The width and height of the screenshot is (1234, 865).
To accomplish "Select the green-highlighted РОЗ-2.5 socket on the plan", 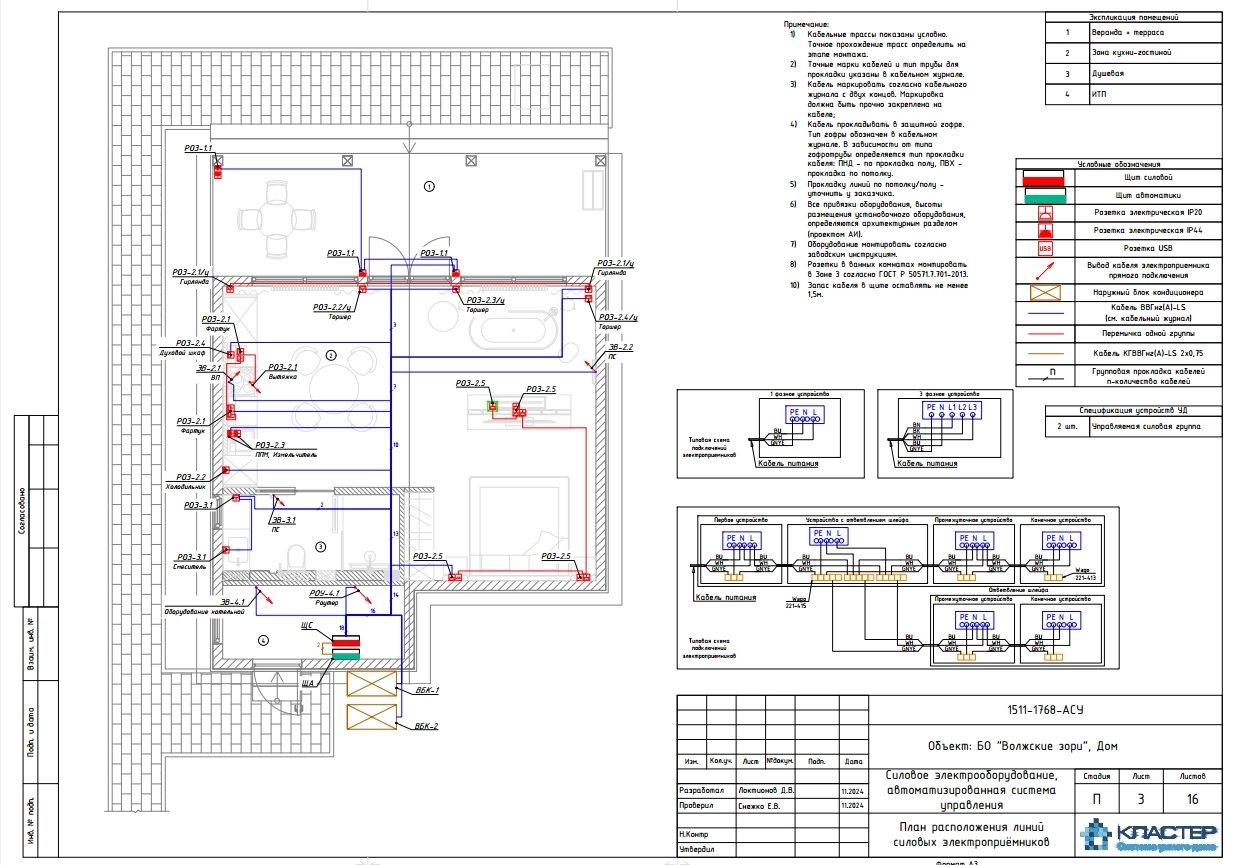I will (492, 406).
